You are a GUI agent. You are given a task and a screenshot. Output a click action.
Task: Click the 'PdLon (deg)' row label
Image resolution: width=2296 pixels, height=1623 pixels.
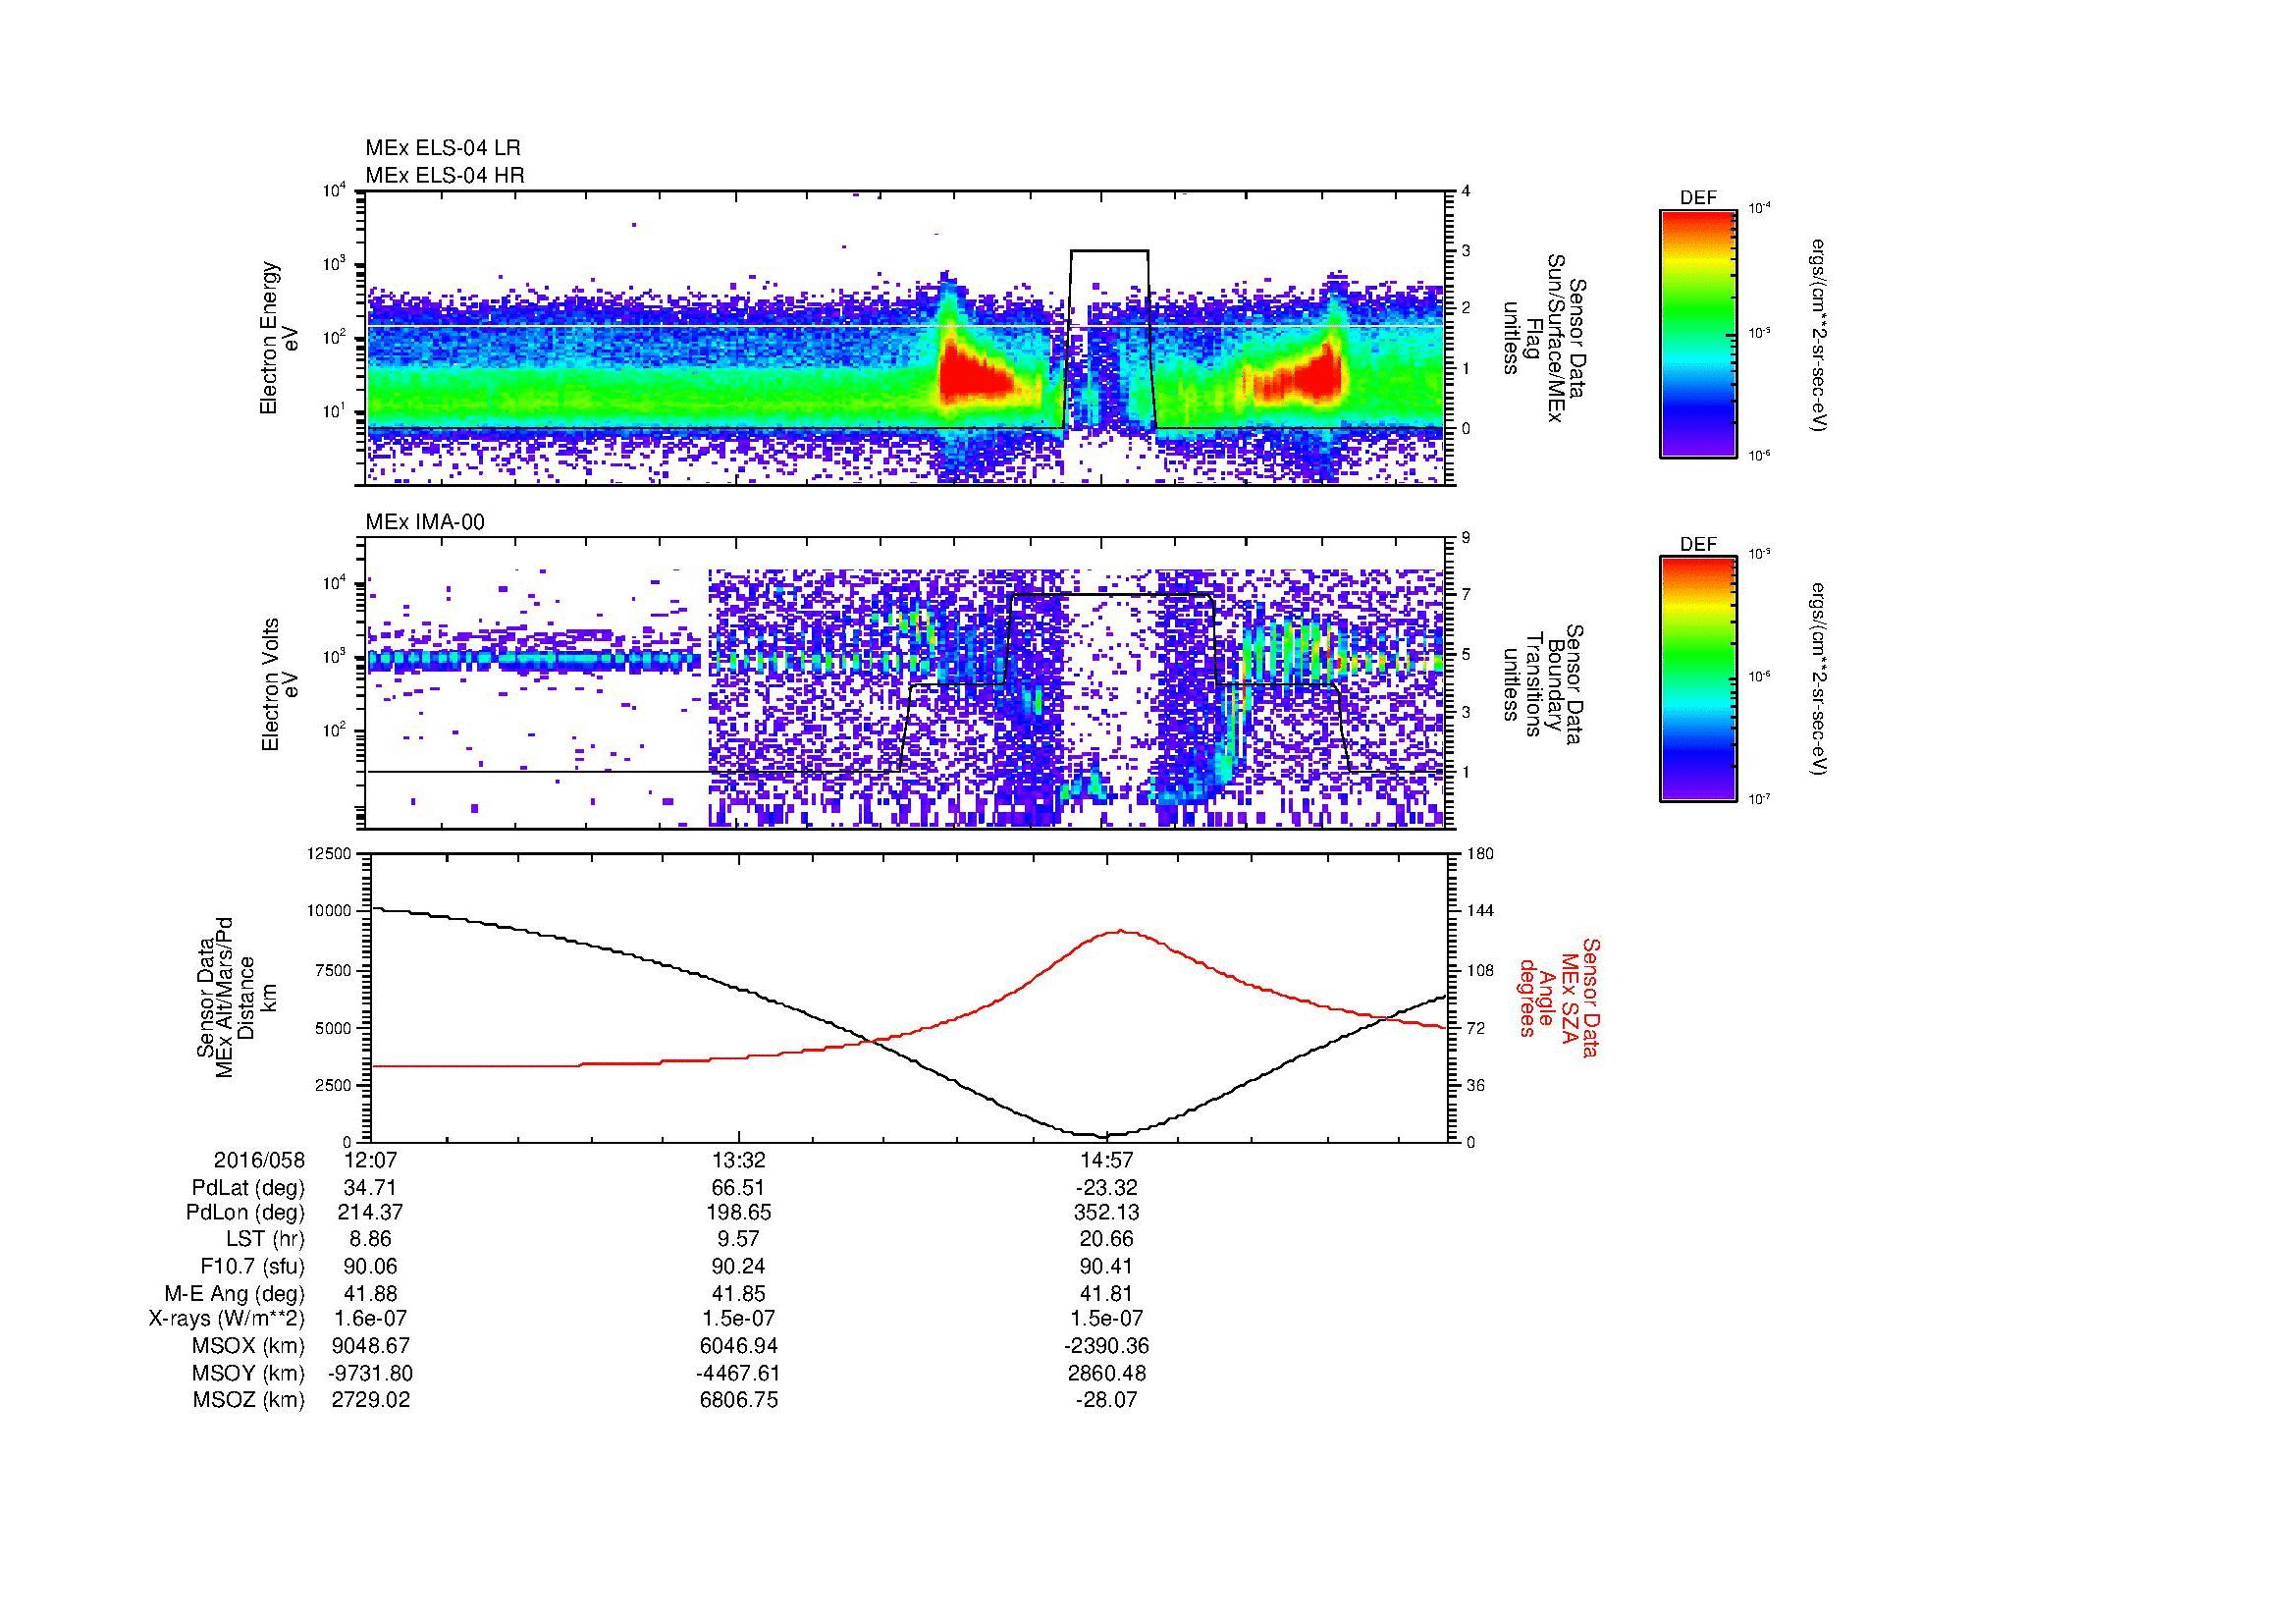coord(247,1212)
